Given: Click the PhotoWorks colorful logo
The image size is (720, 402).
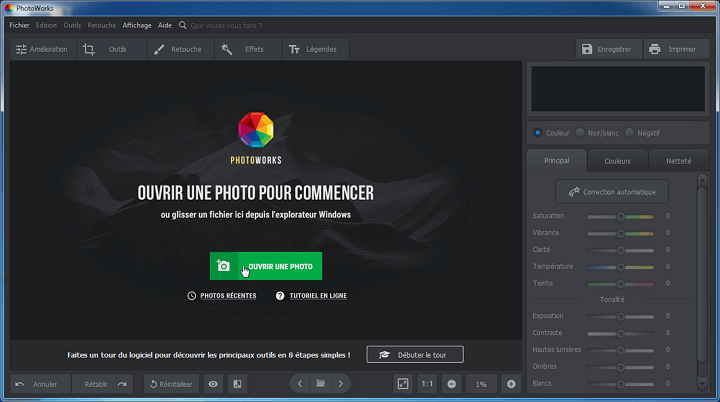Looking at the screenshot, I should pyautogui.click(x=256, y=130).
